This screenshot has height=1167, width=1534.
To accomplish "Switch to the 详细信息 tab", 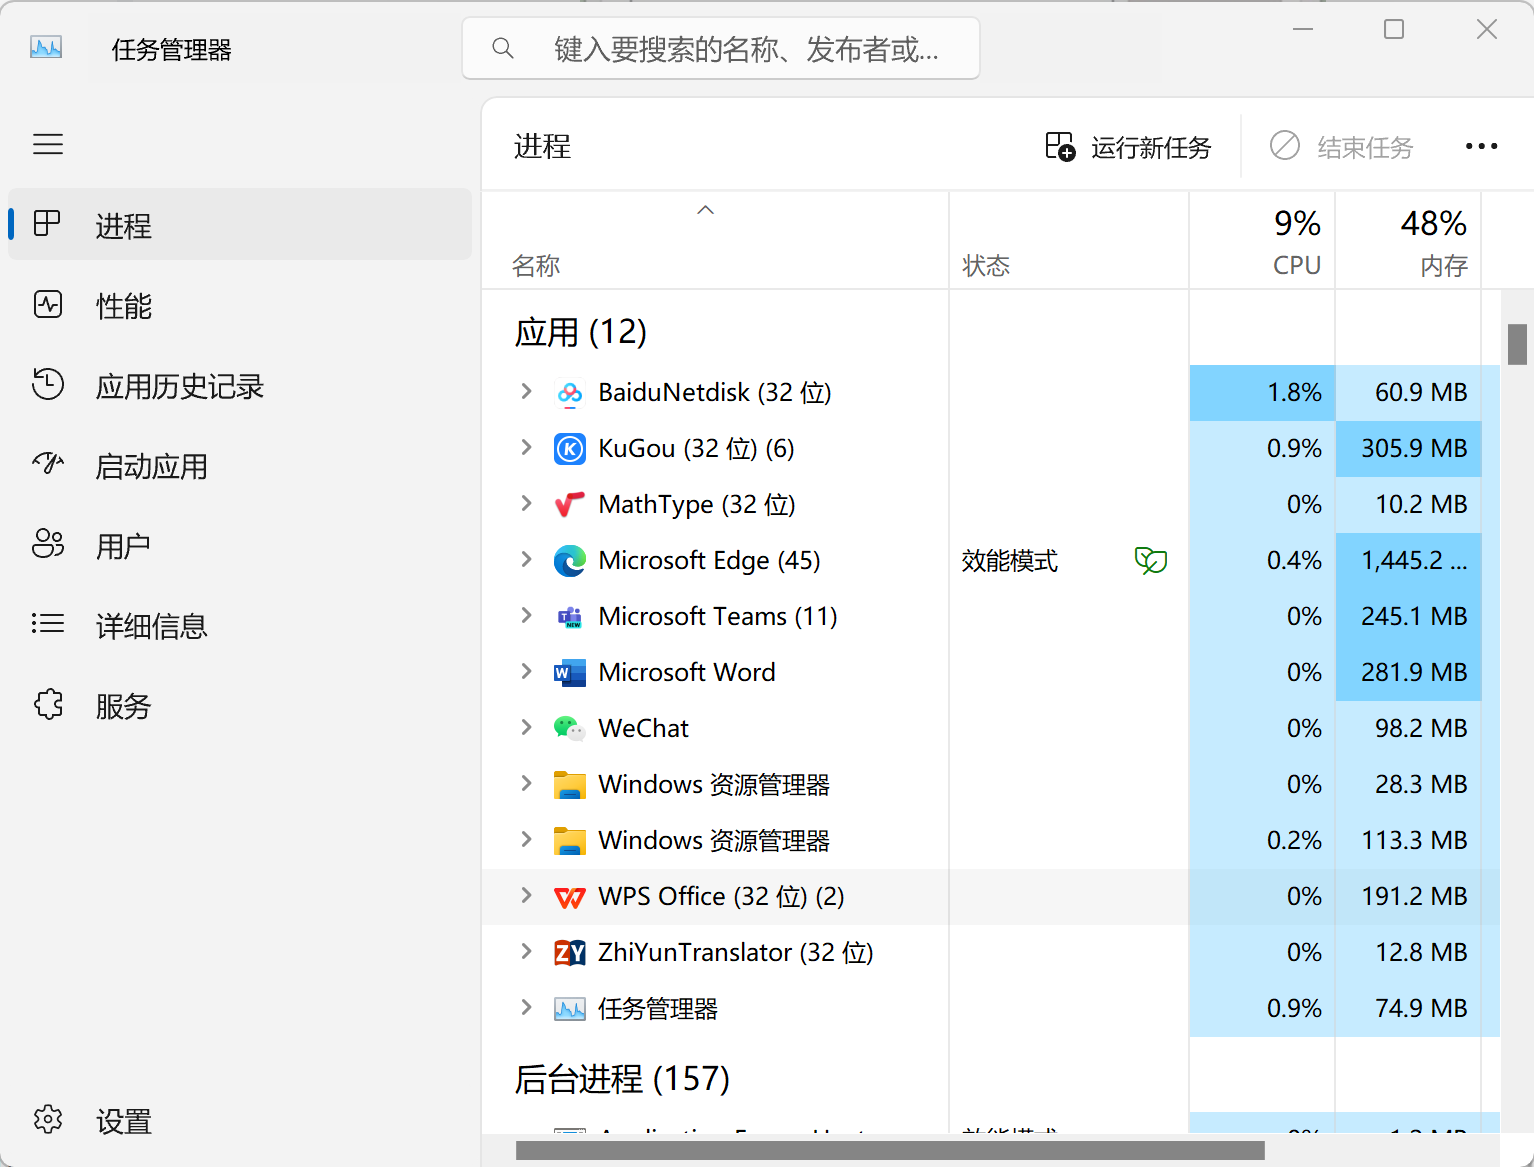I will click(x=240, y=625).
